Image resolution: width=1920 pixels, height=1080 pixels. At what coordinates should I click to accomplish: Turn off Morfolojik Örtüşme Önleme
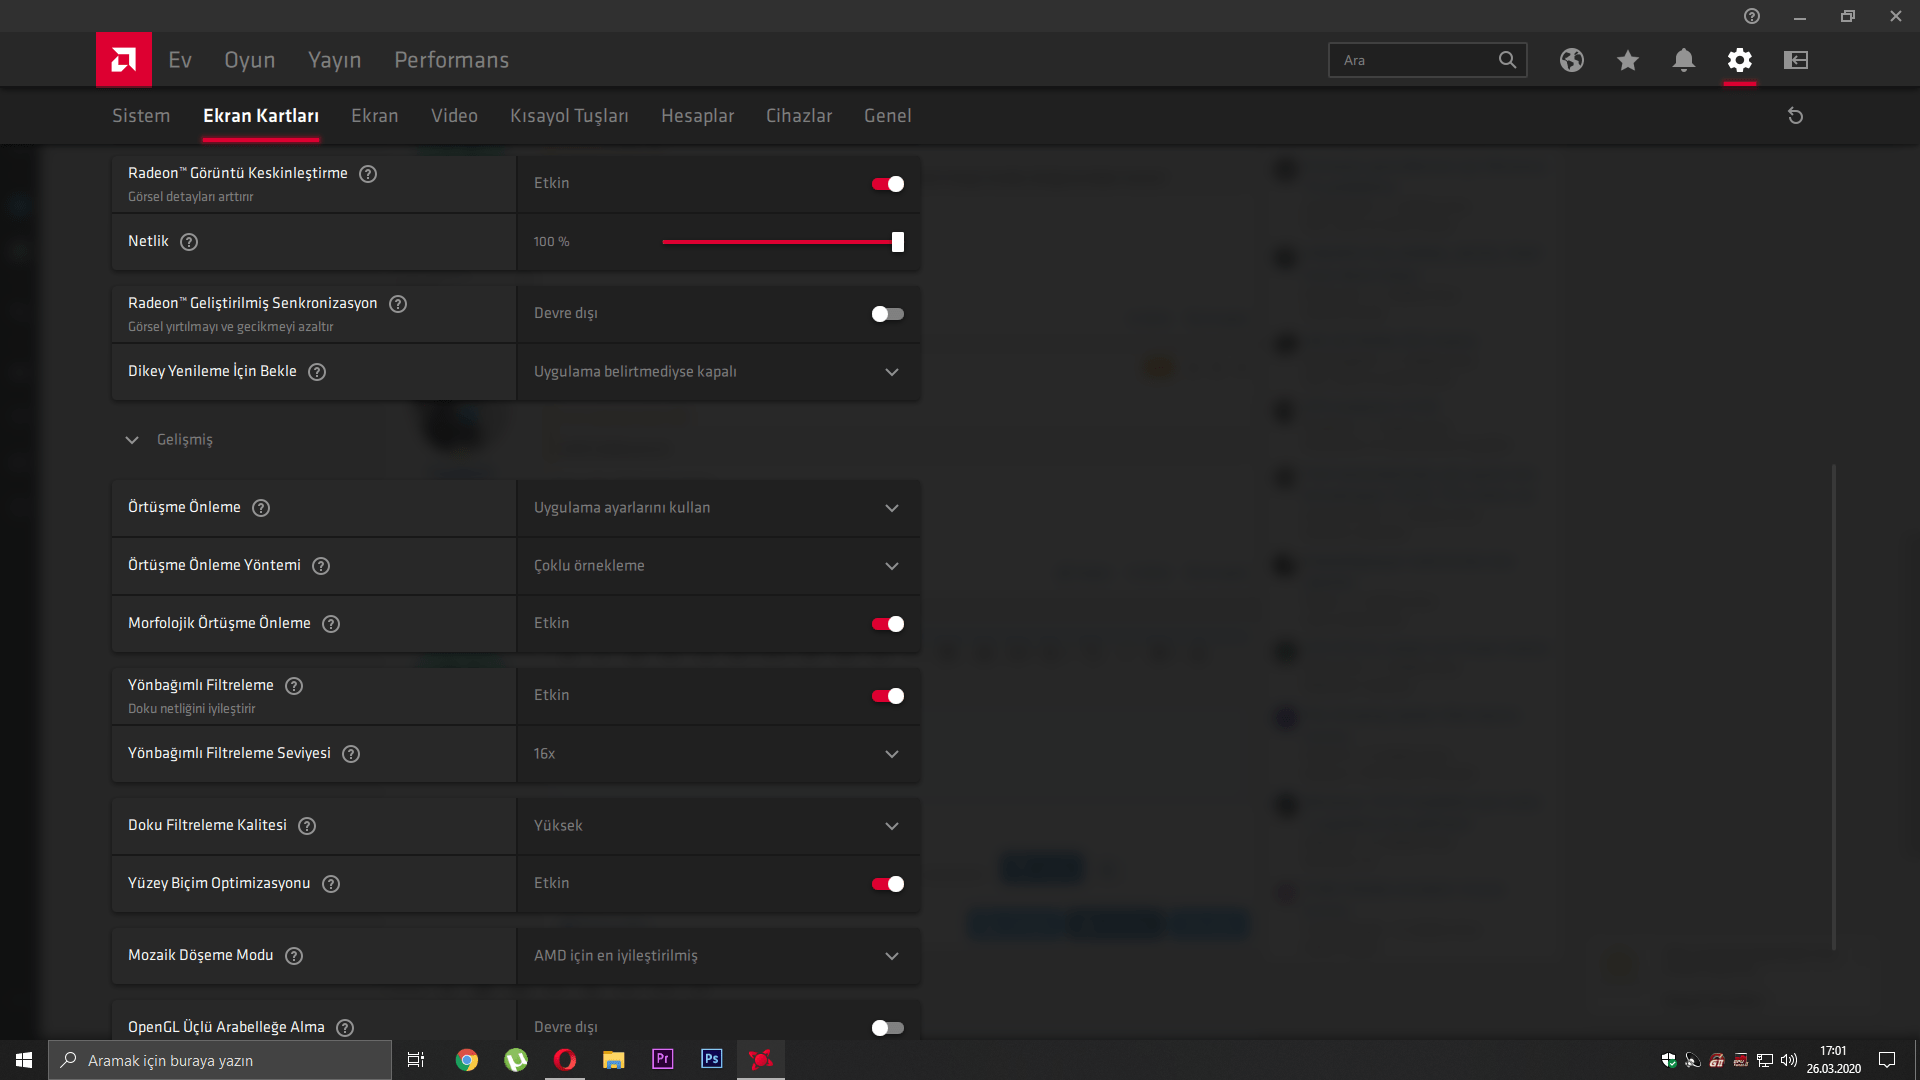[887, 624]
